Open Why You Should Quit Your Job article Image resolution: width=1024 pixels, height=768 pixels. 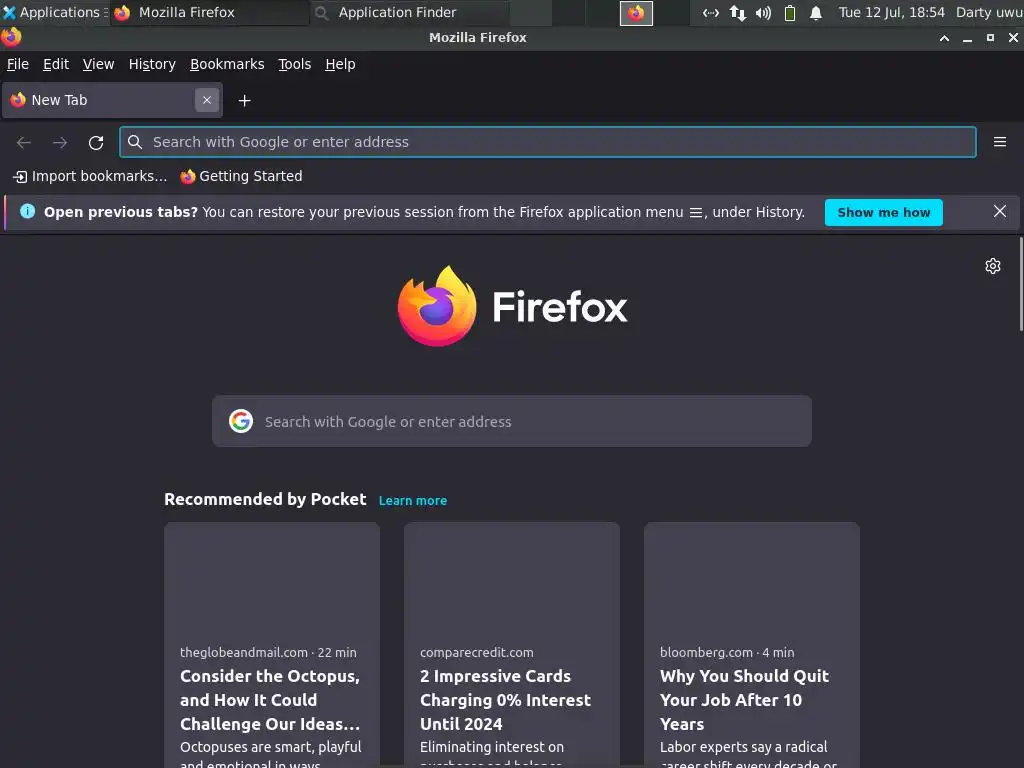(744, 700)
